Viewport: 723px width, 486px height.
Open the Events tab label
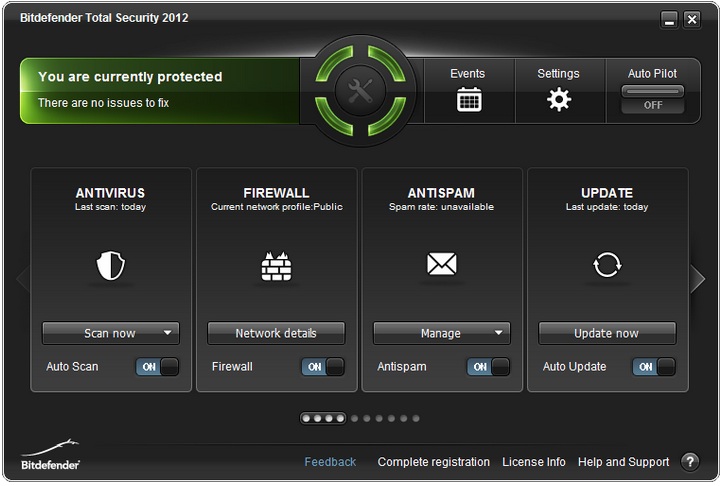click(x=468, y=74)
